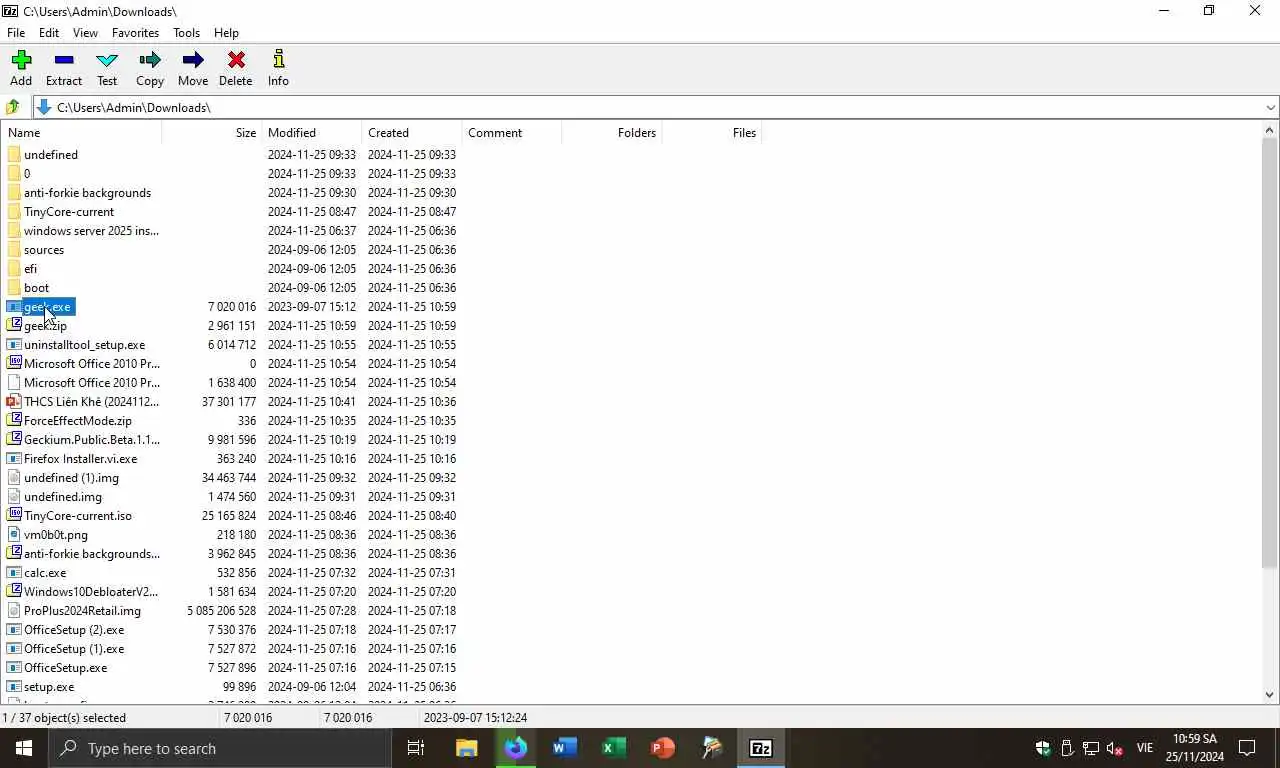Screen dimensions: 1280x768
Task: Open Word from the taskbar
Action: click(x=565, y=748)
